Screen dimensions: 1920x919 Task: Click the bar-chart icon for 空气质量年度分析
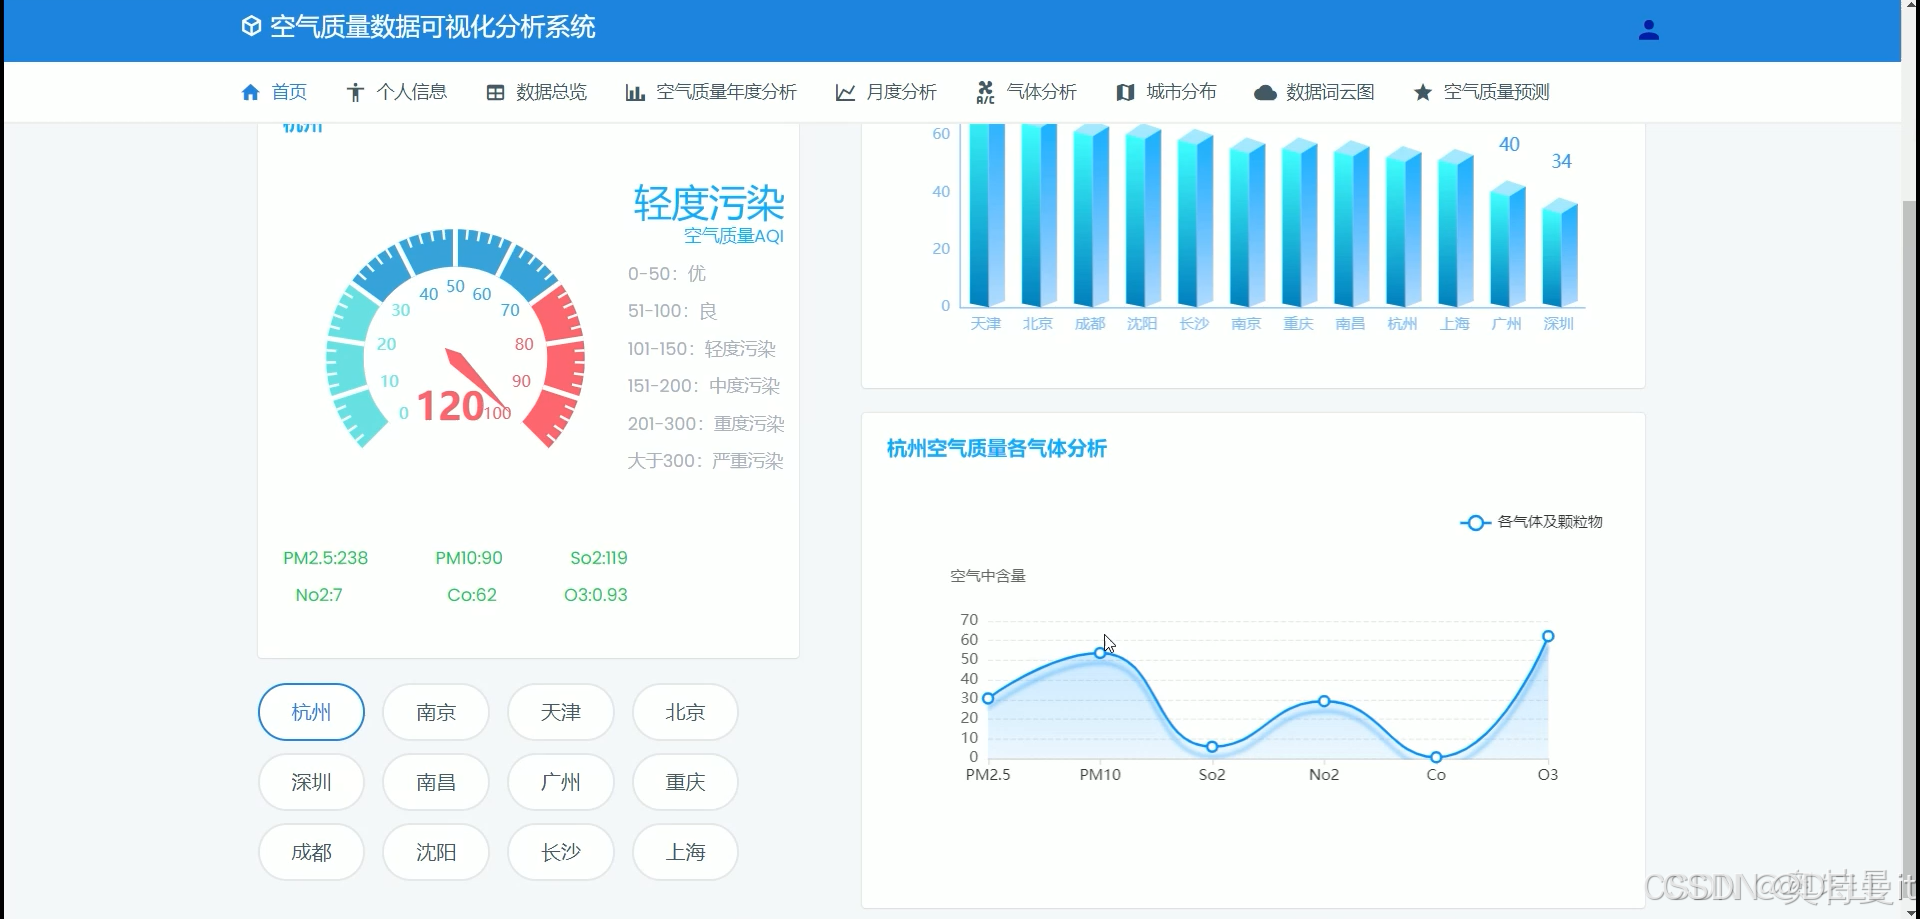pos(636,92)
